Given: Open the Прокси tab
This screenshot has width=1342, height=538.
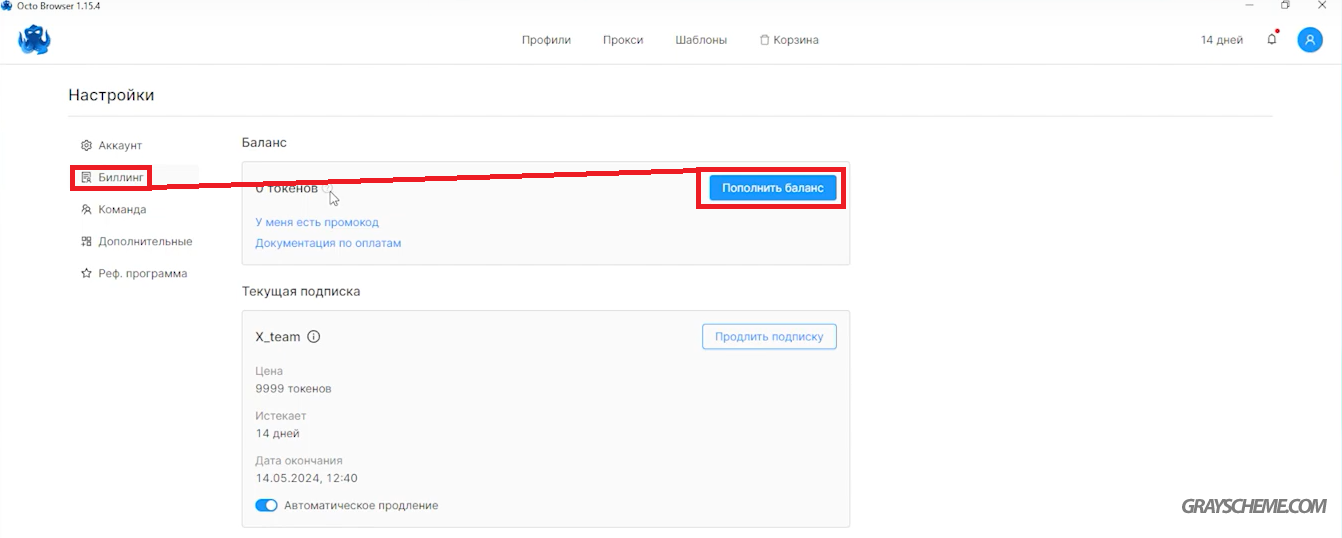Looking at the screenshot, I should coord(623,40).
